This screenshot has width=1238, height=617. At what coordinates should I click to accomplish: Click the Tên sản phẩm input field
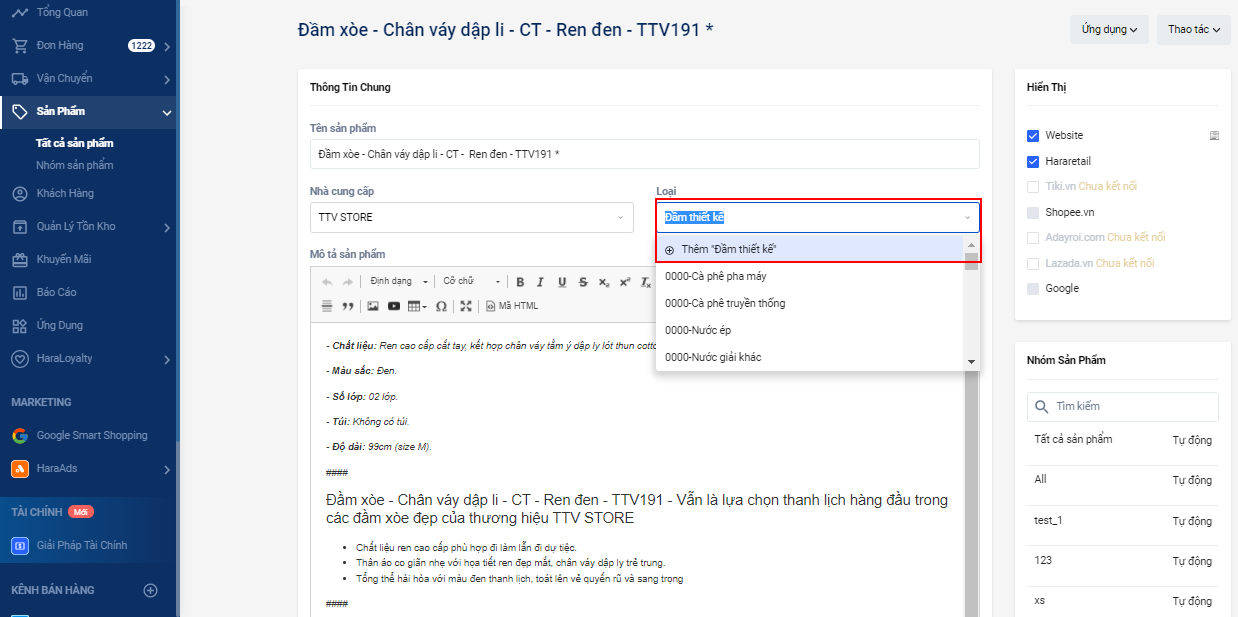point(644,154)
